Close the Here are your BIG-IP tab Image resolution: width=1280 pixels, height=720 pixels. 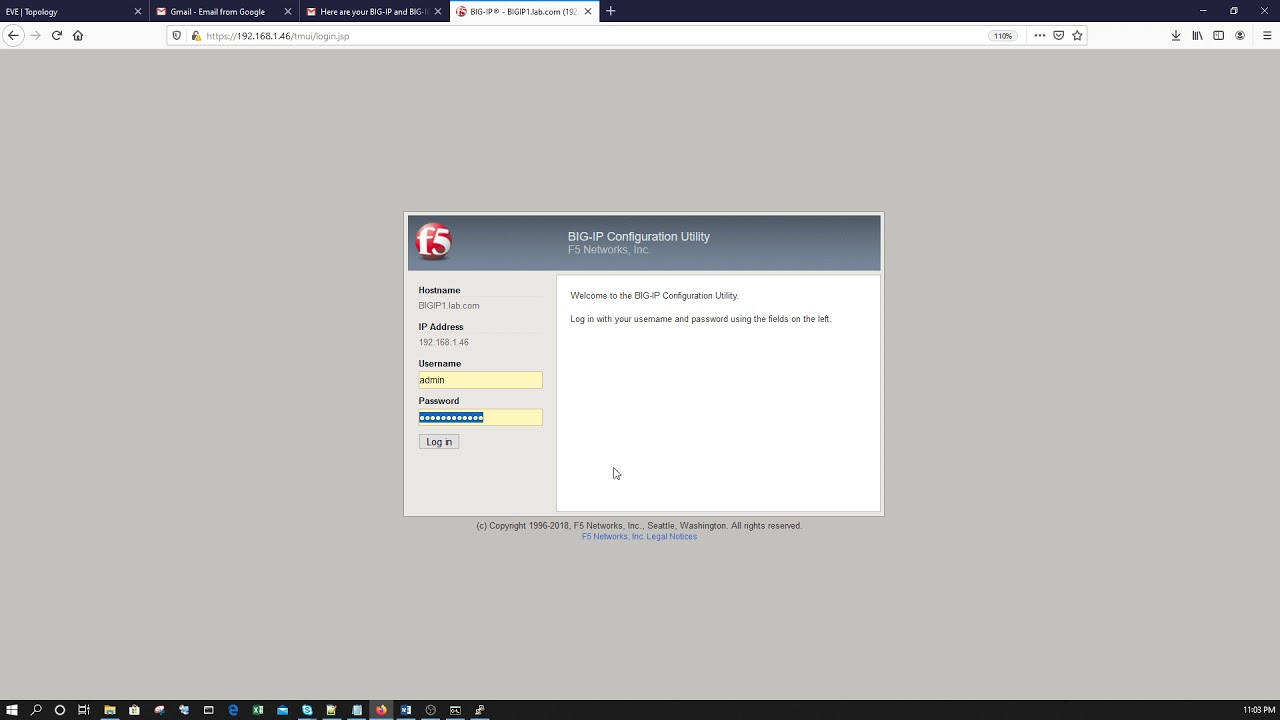pos(438,12)
